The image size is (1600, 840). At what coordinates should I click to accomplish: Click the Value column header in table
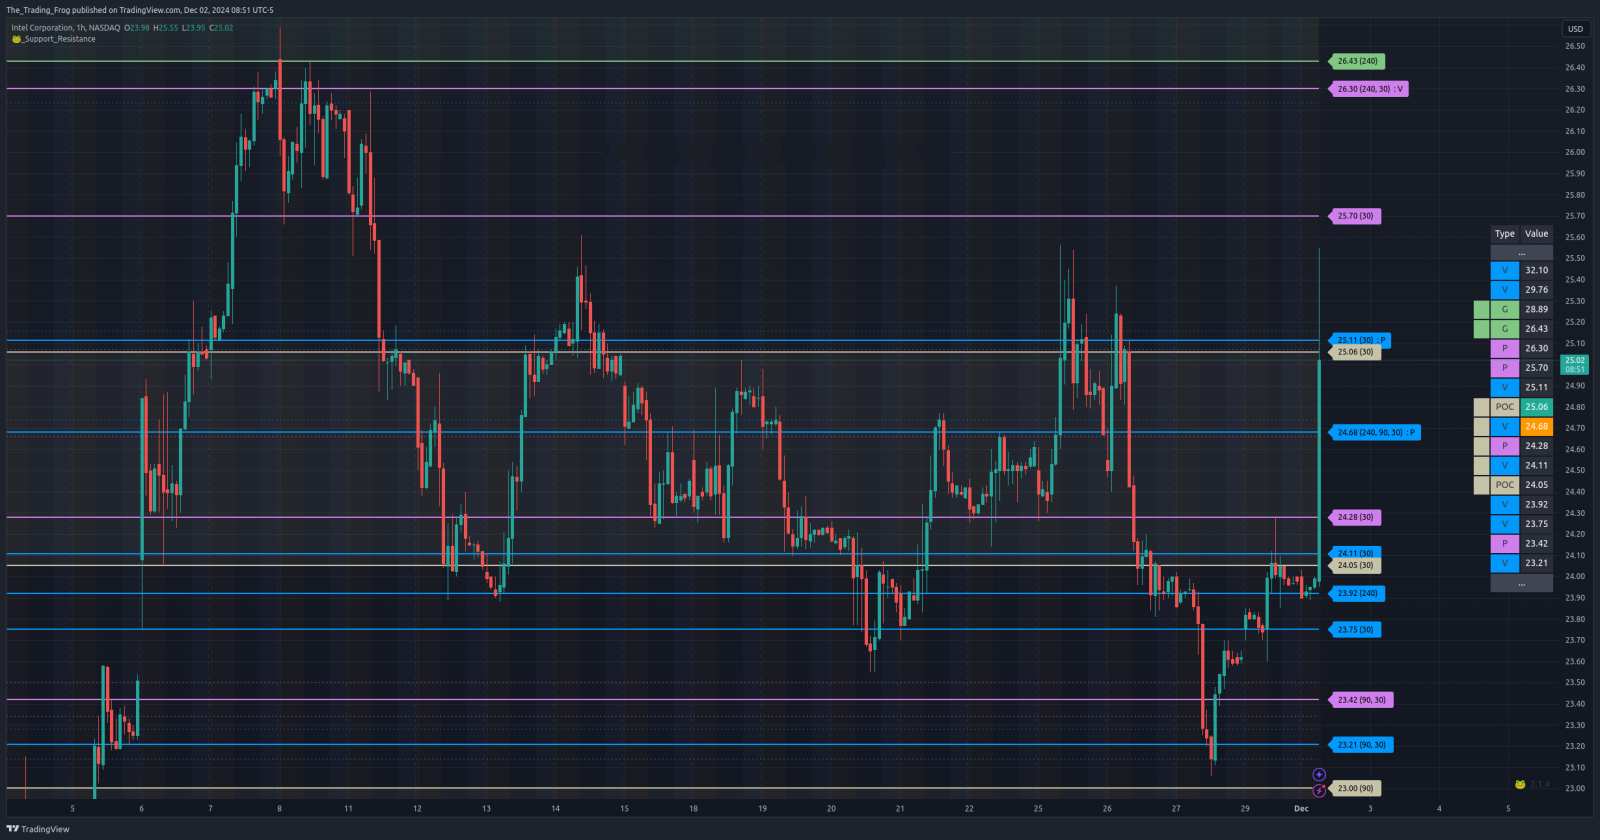(x=1537, y=234)
